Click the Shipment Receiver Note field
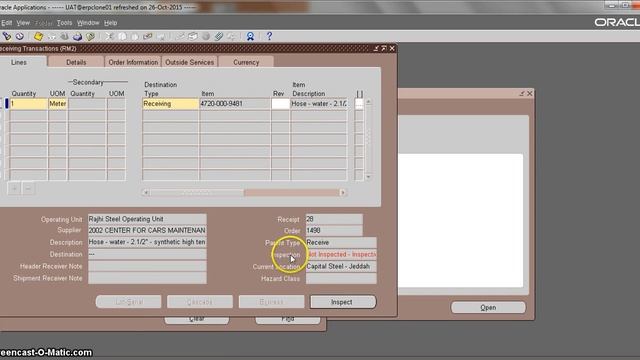 147,278
